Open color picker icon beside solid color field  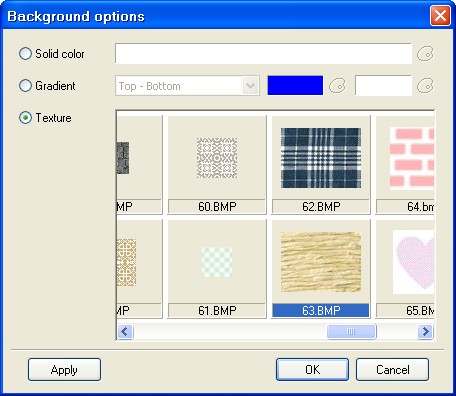coord(425,54)
